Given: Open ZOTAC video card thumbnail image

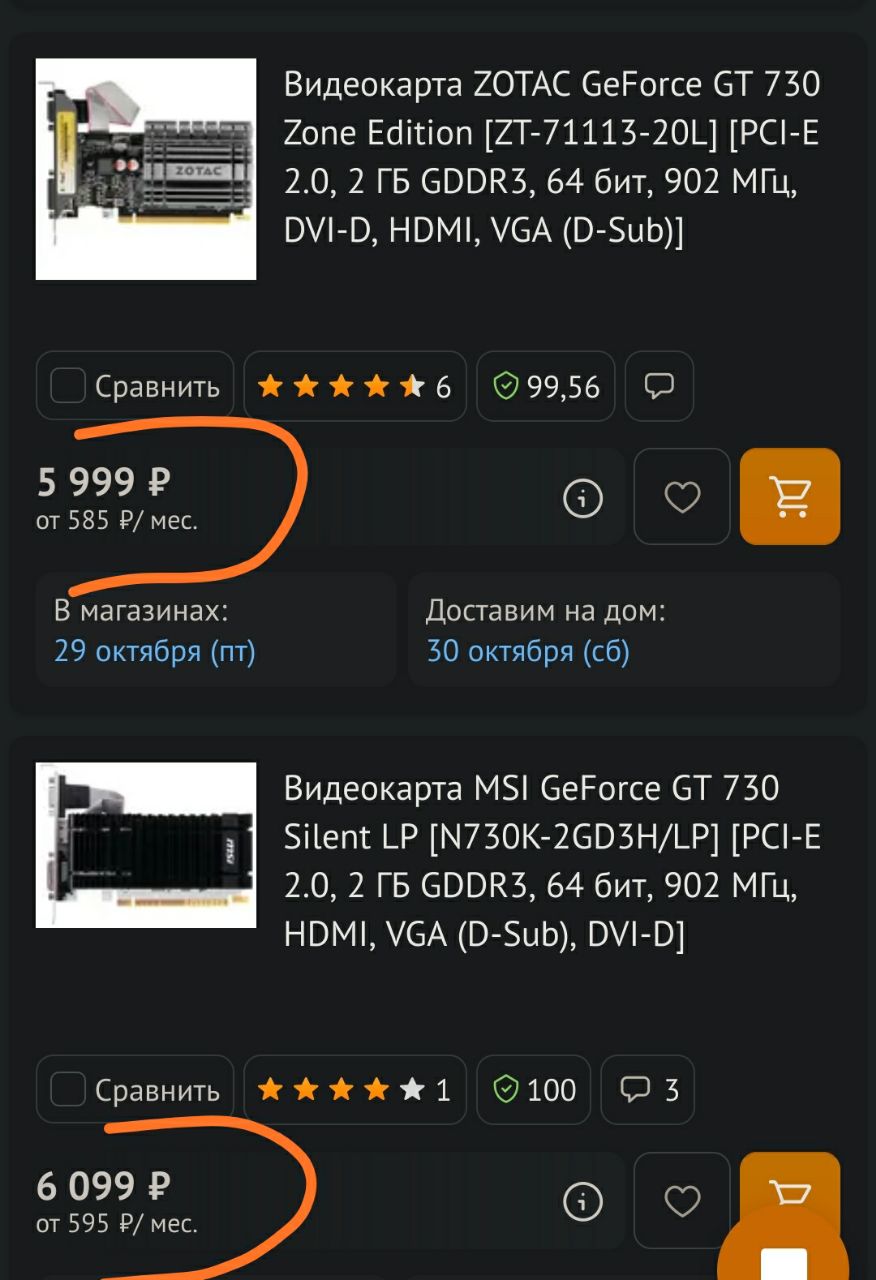Looking at the screenshot, I should 146,169.
